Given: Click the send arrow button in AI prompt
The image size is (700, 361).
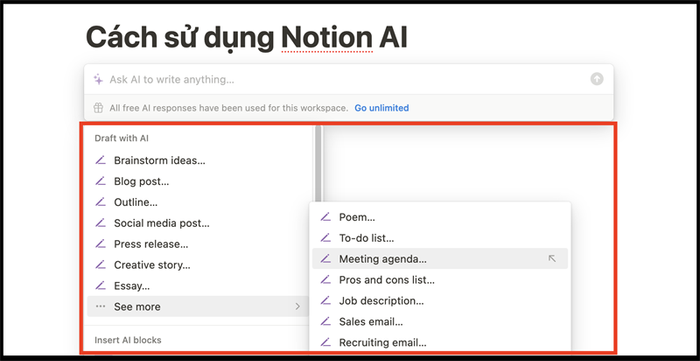Looking at the screenshot, I should (x=596, y=79).
